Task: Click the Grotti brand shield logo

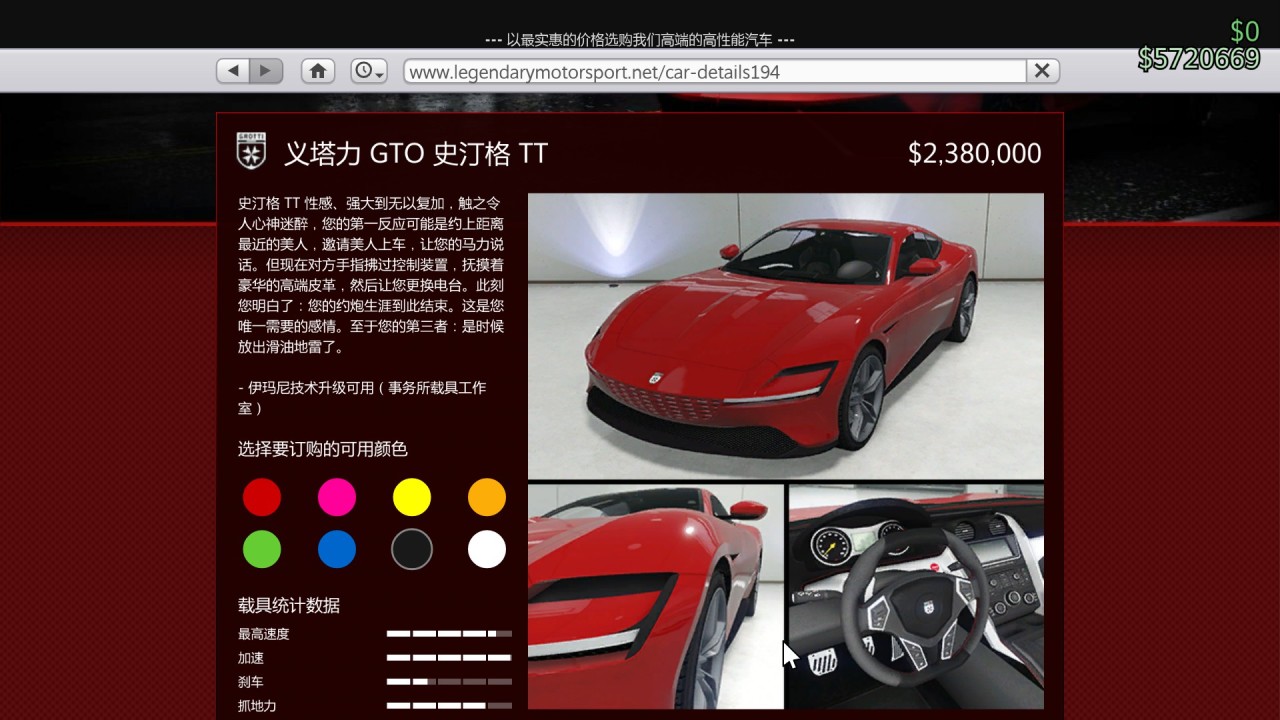Action: click(251, 152)
